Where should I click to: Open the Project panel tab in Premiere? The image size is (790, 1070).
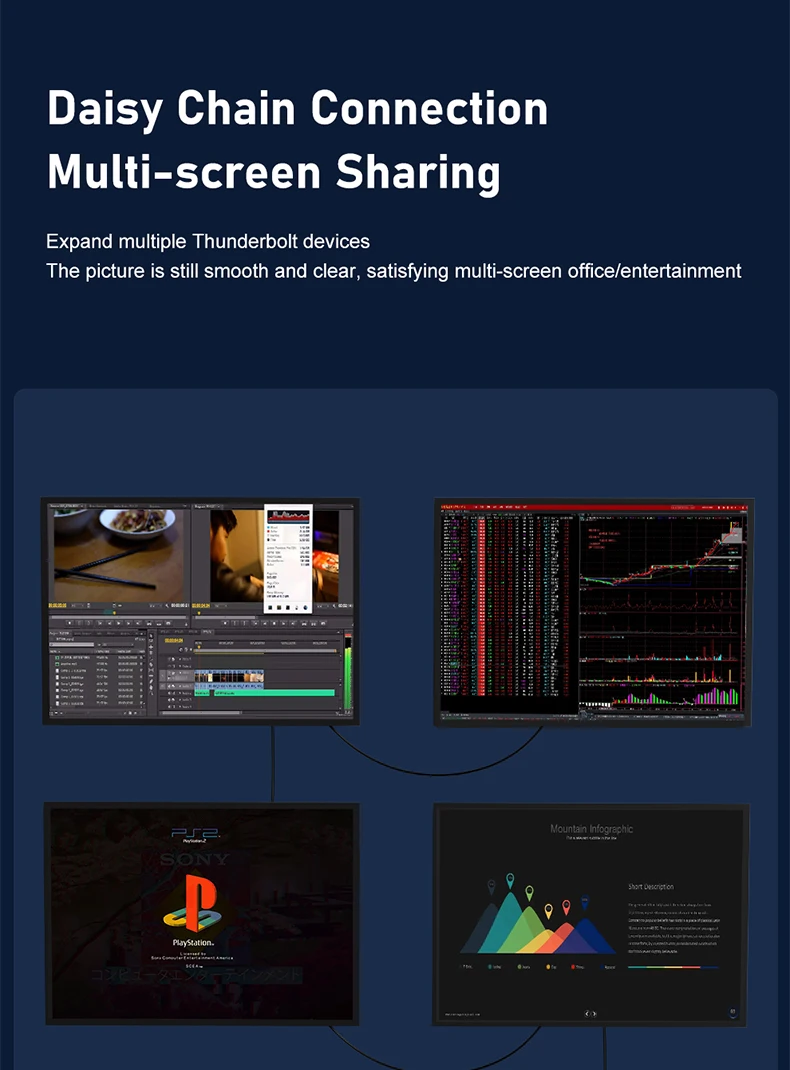click(60, 633)
